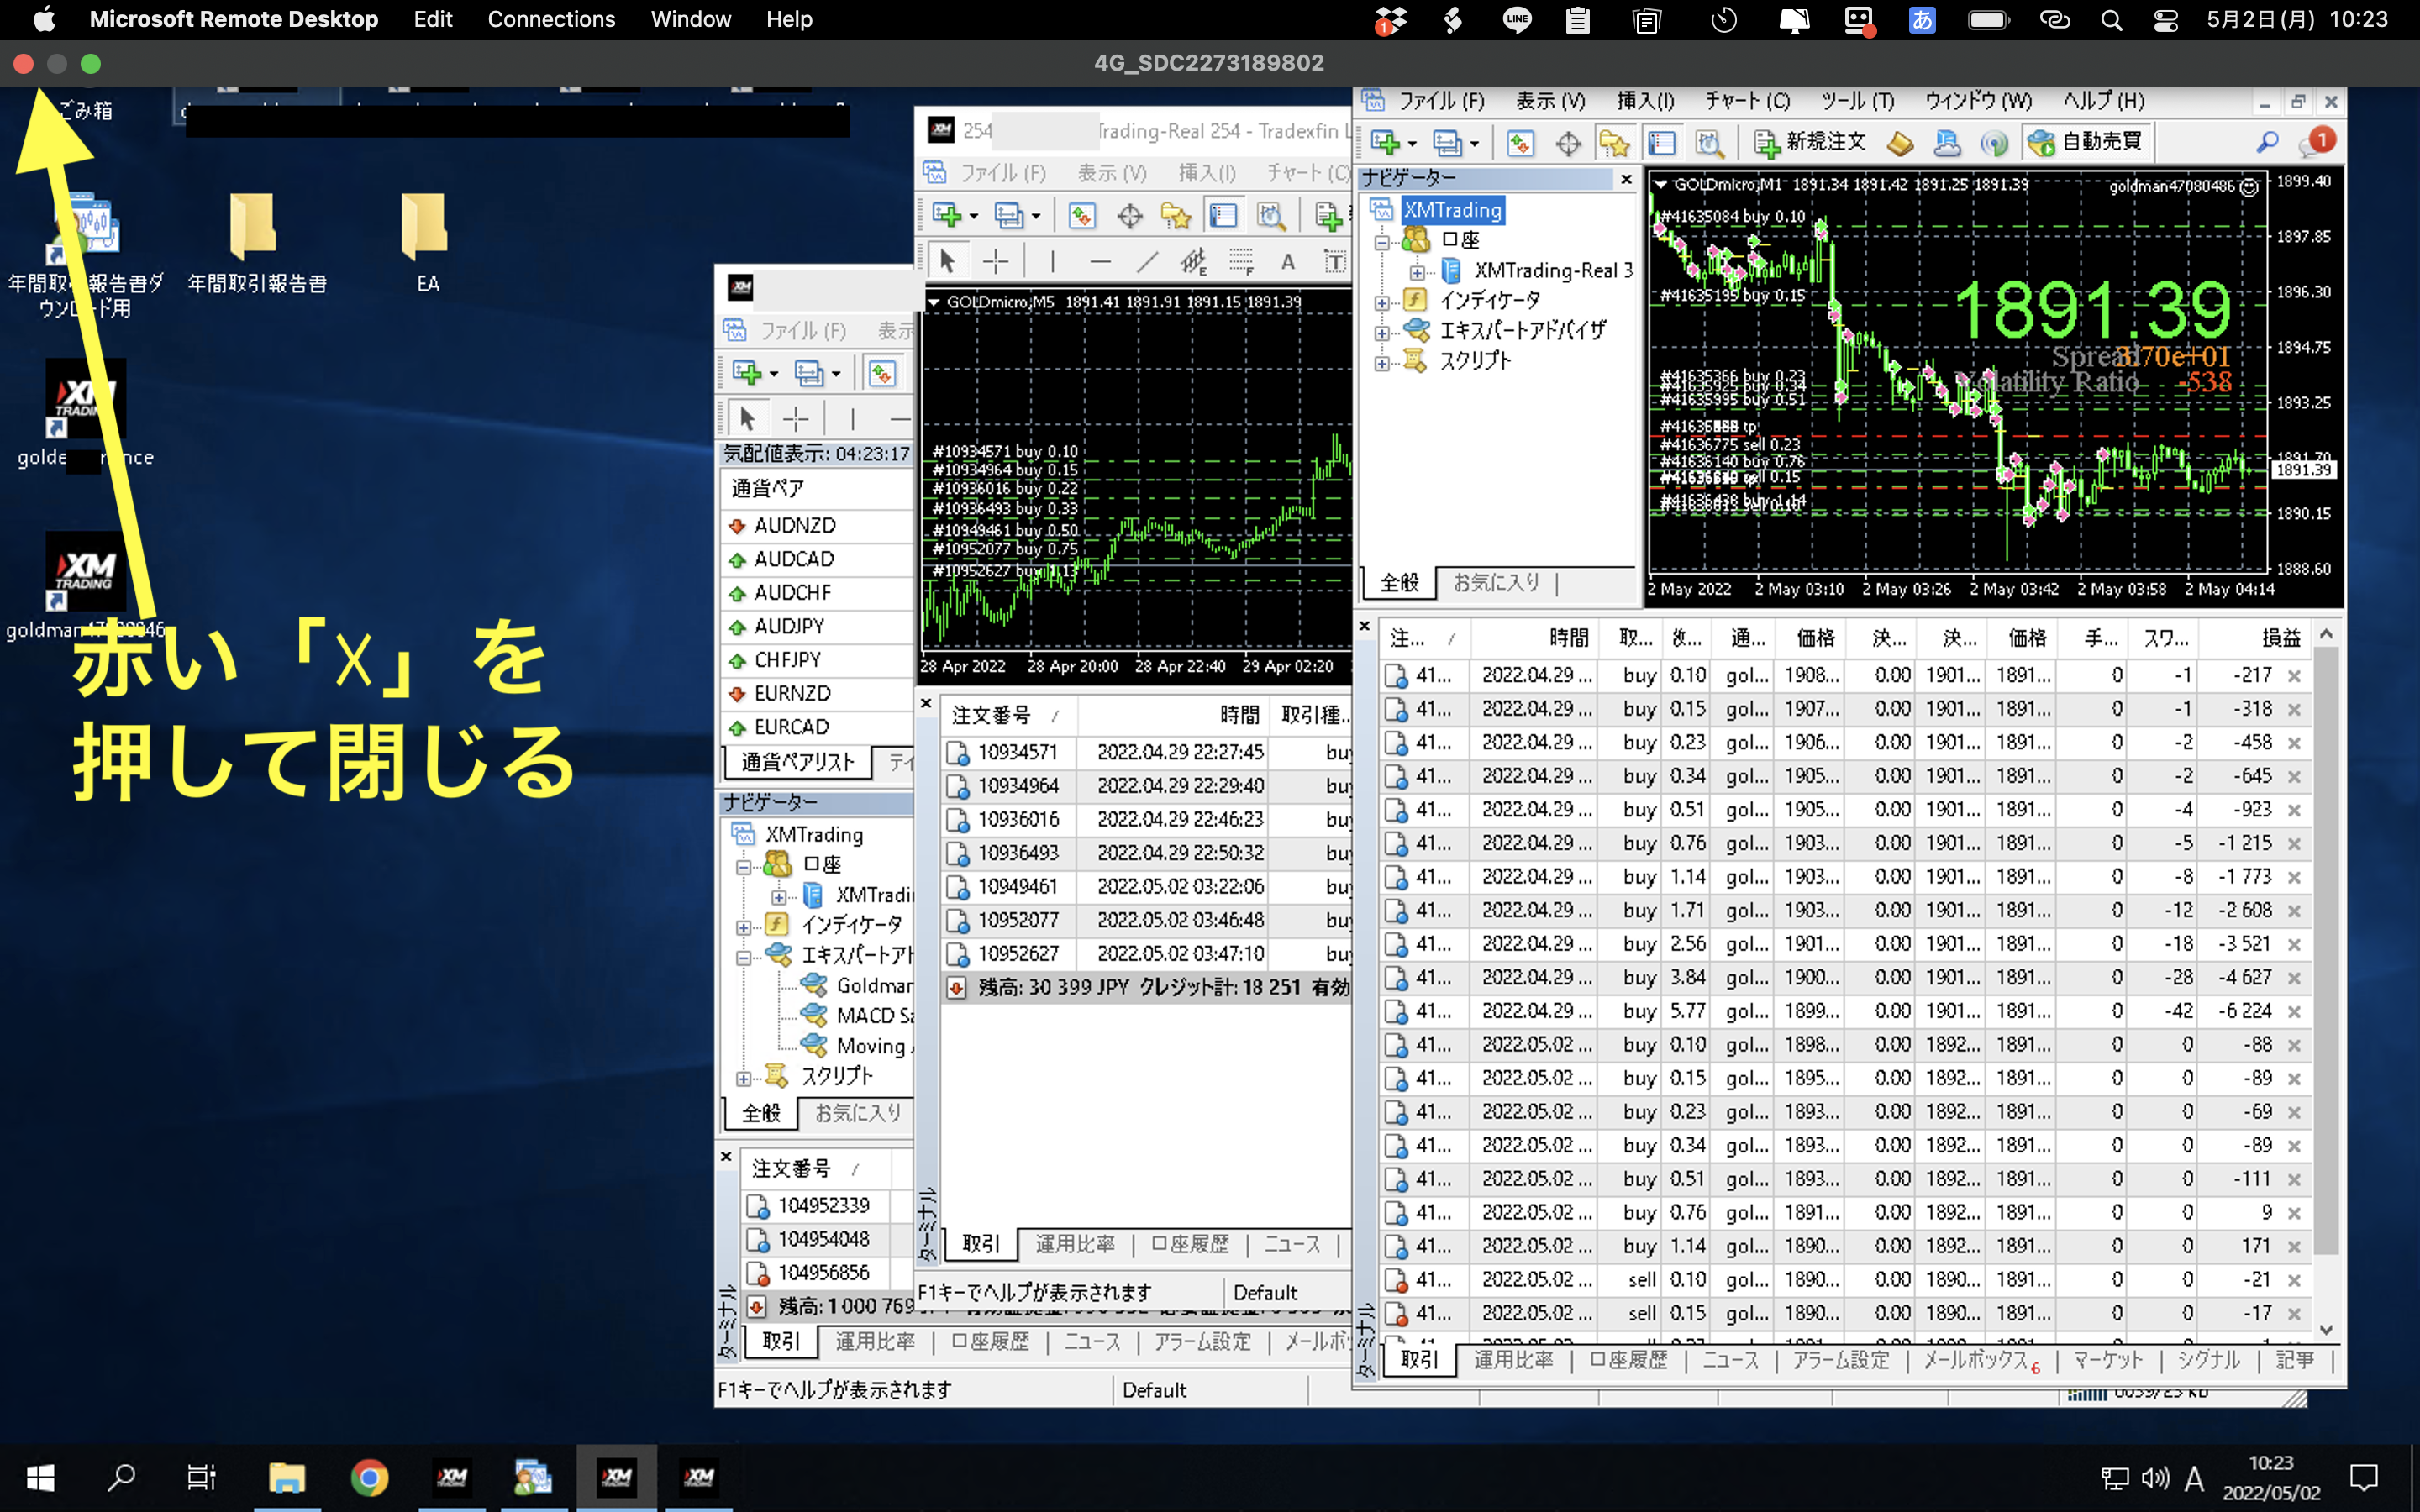
Task: Open the chat notification bubble with badge 1
Action: tap(2316, 143)
